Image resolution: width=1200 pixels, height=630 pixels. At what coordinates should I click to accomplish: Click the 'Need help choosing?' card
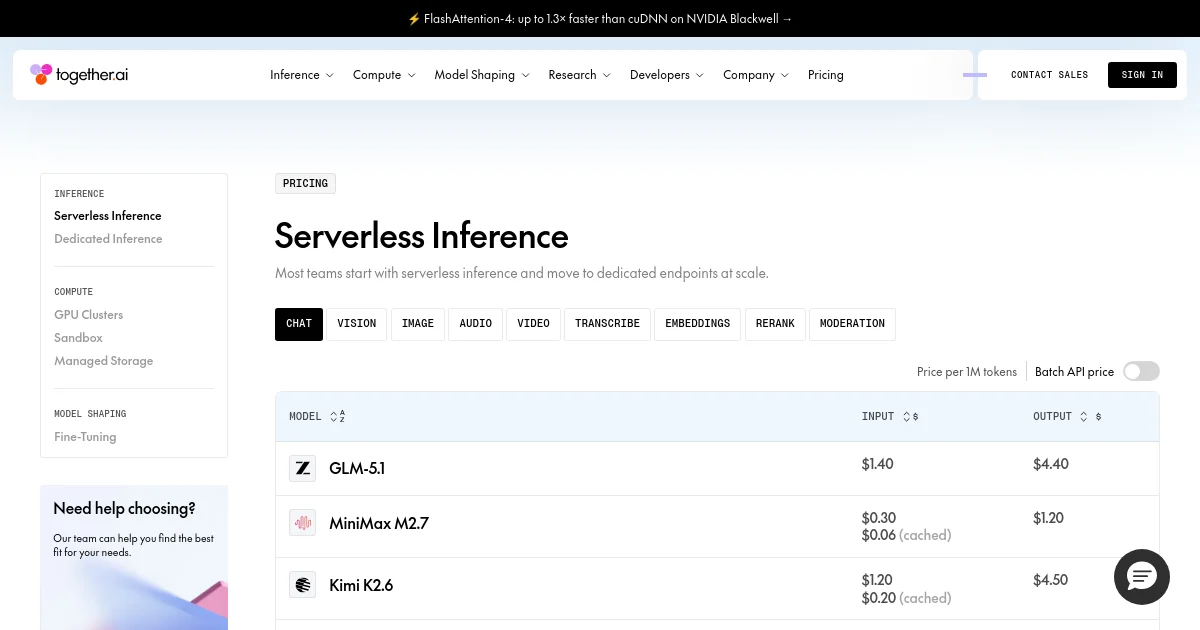[134, 557]
